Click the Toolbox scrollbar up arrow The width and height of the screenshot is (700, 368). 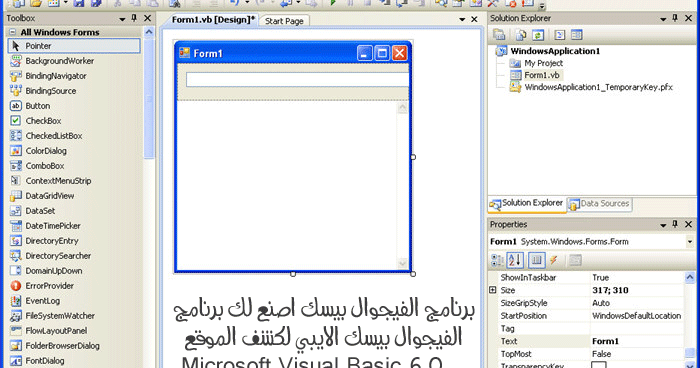click(149, 32)
